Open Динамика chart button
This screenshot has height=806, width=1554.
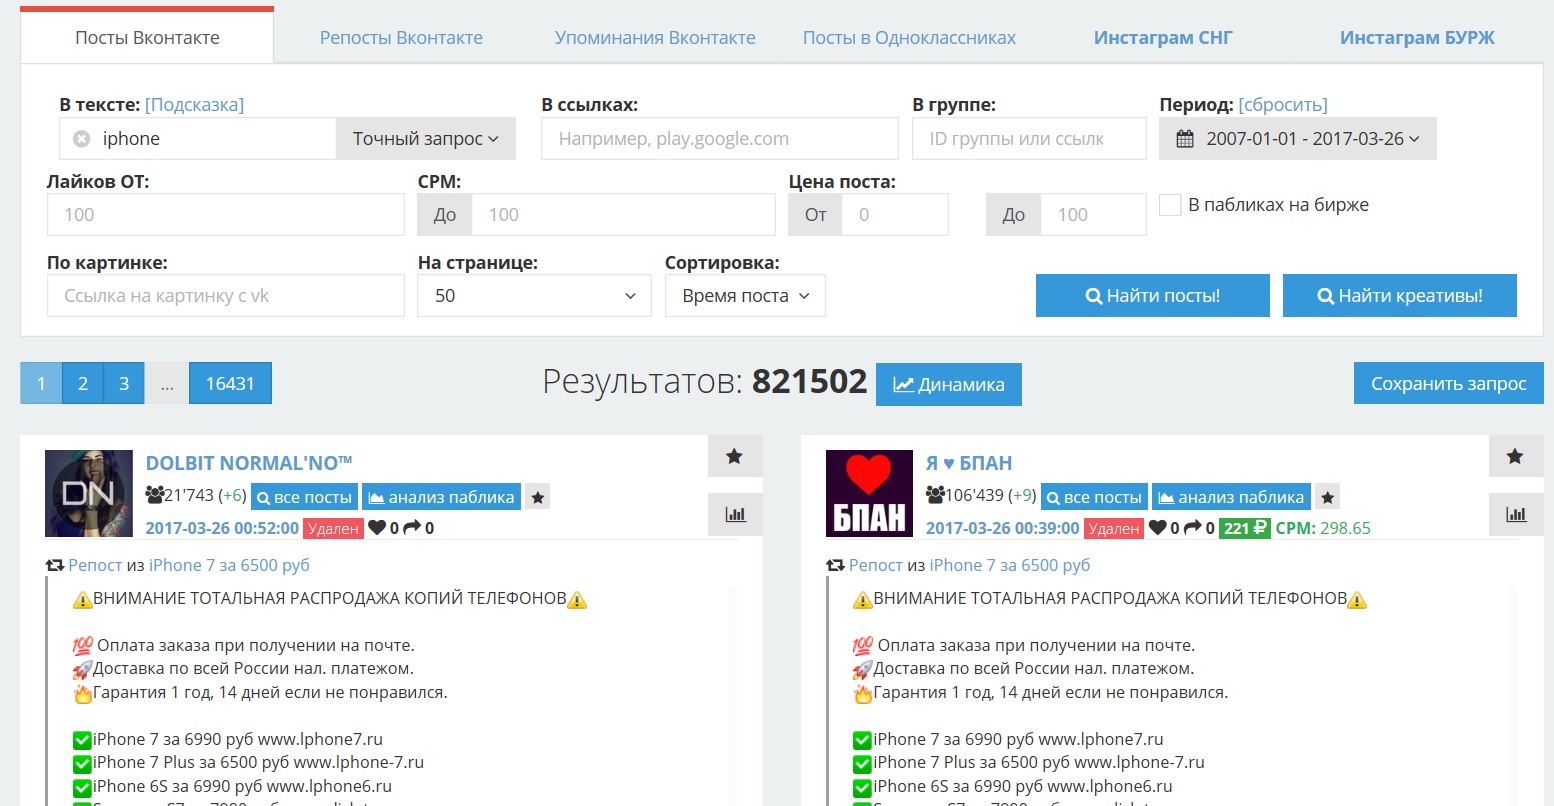949,384
